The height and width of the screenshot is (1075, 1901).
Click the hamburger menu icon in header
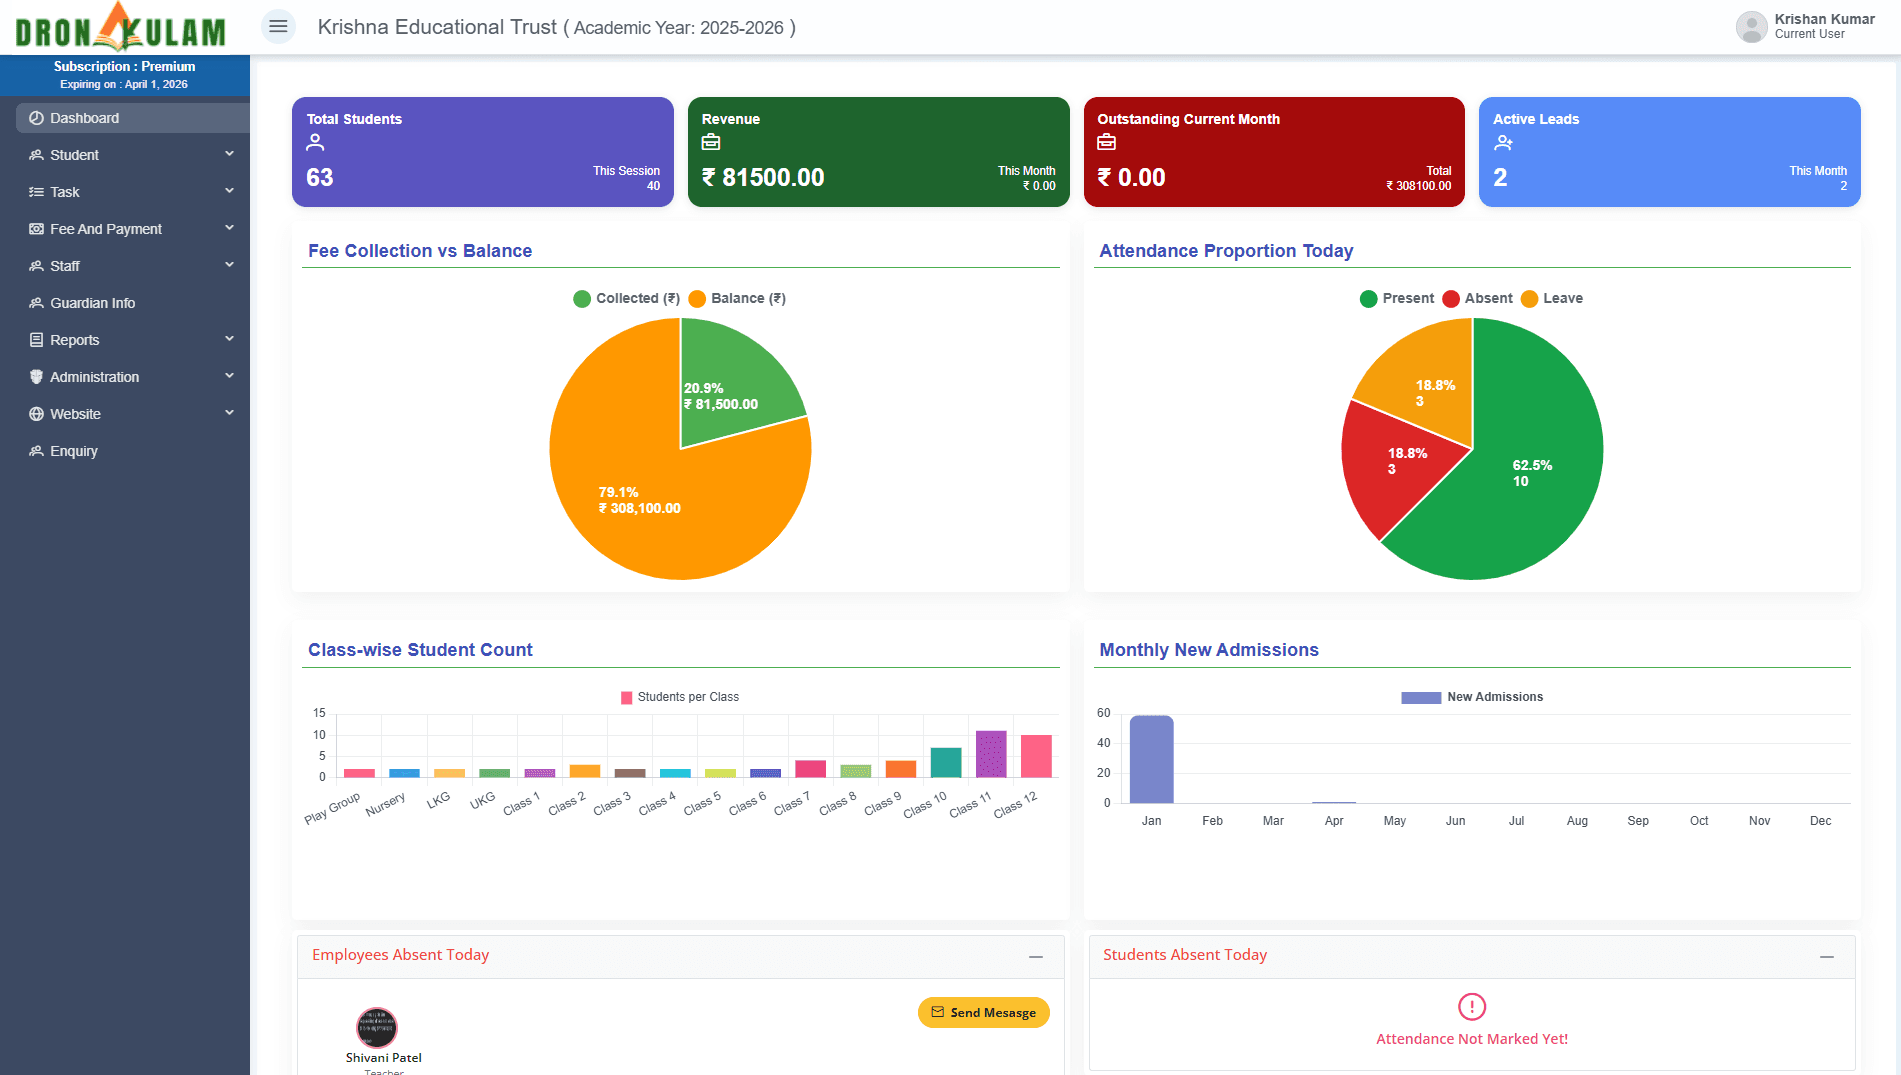pos(278,27)
